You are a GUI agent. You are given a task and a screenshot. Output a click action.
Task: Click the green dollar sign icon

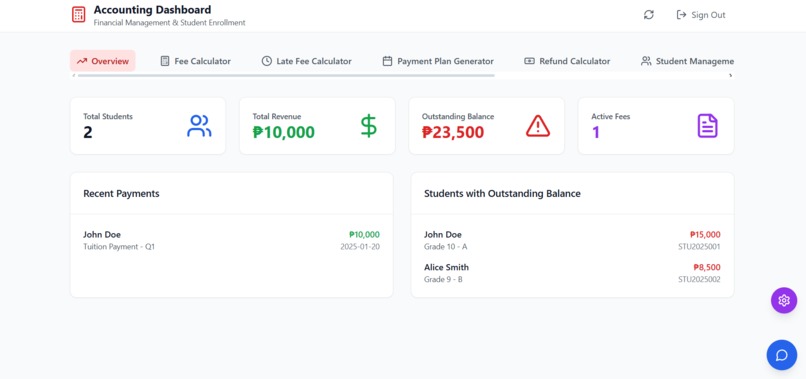pos(369,126)
